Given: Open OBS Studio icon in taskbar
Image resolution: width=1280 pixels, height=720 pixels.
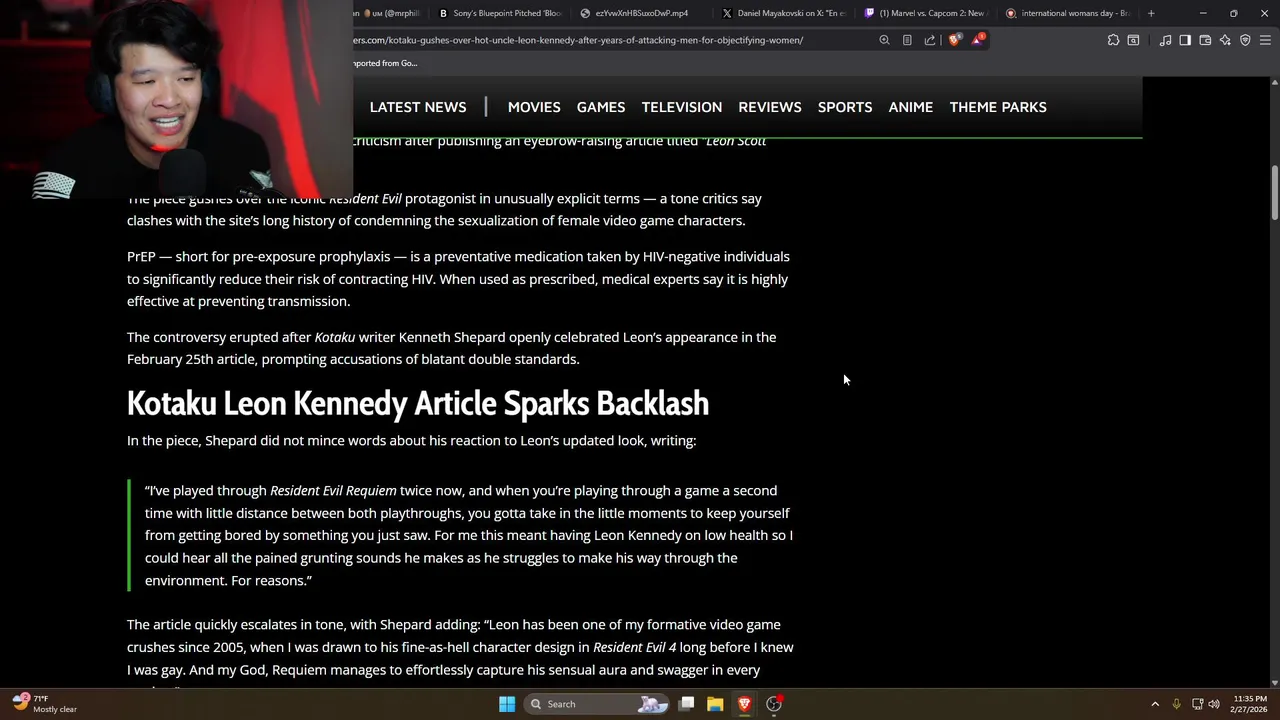Looking at the screenshot, I should pyautogui.click(x=773, y=704).
